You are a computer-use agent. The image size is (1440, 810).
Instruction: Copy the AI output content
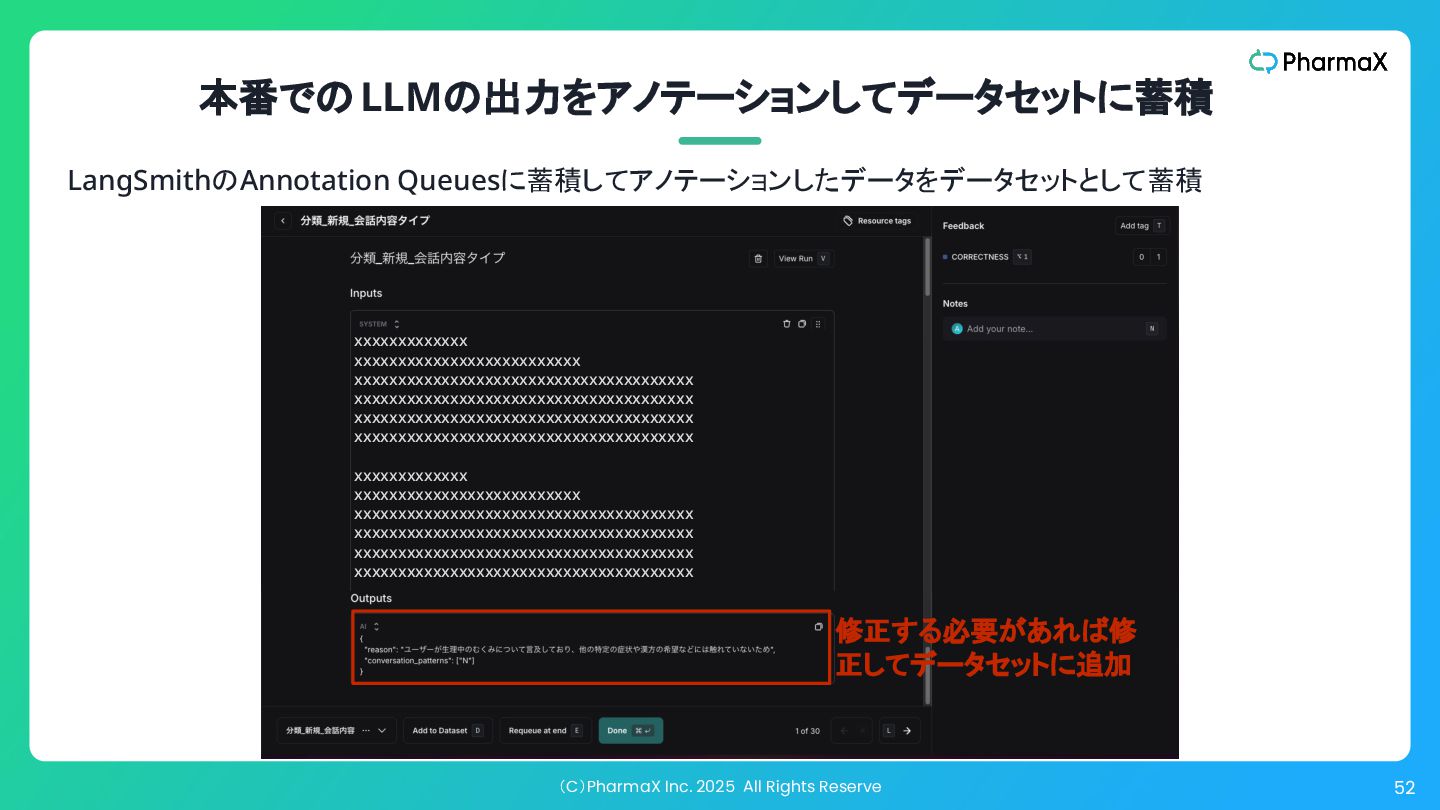pyautogui.click(x=818, y=627)
